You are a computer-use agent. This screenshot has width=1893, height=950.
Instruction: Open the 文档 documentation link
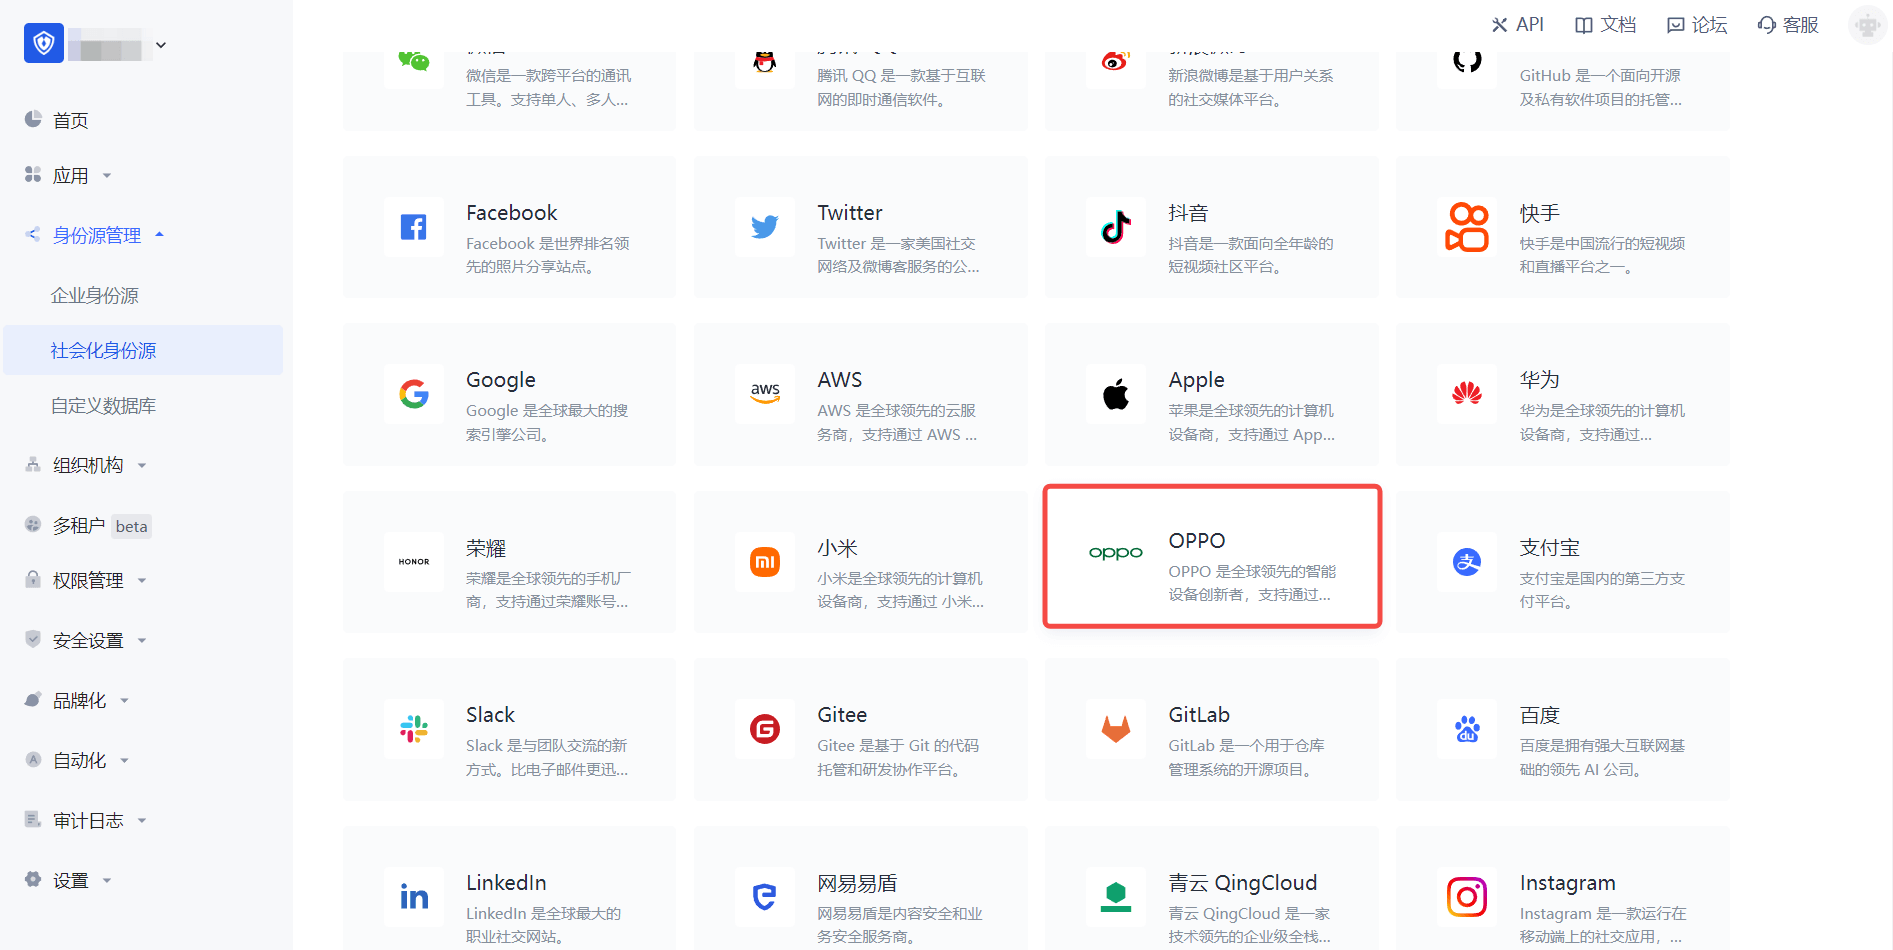pos(1606,25)
